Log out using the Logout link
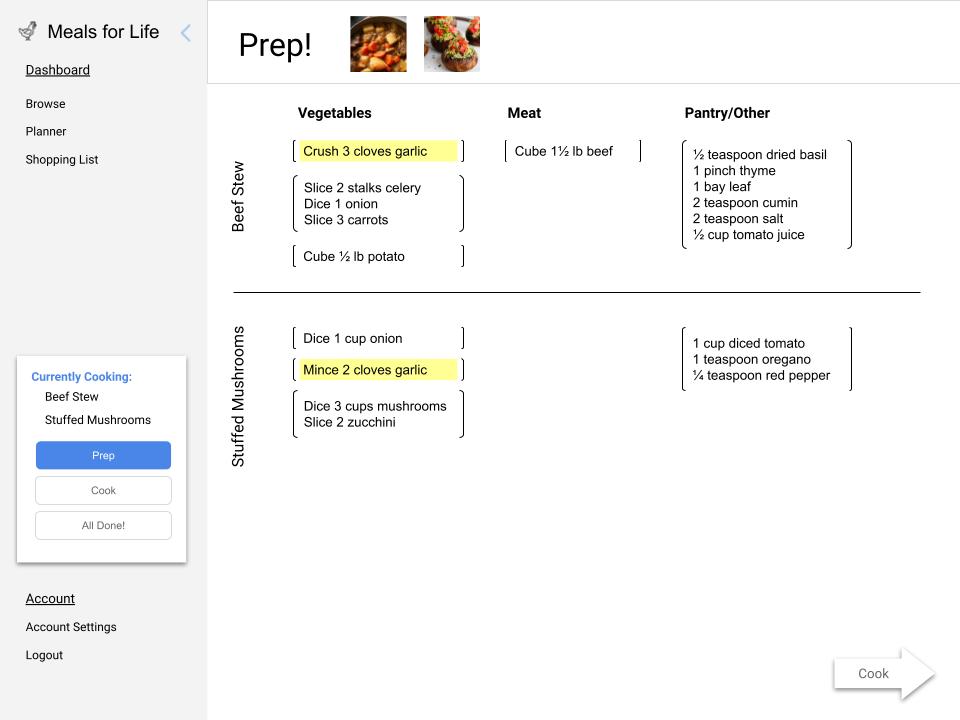 tap(44, 655)
